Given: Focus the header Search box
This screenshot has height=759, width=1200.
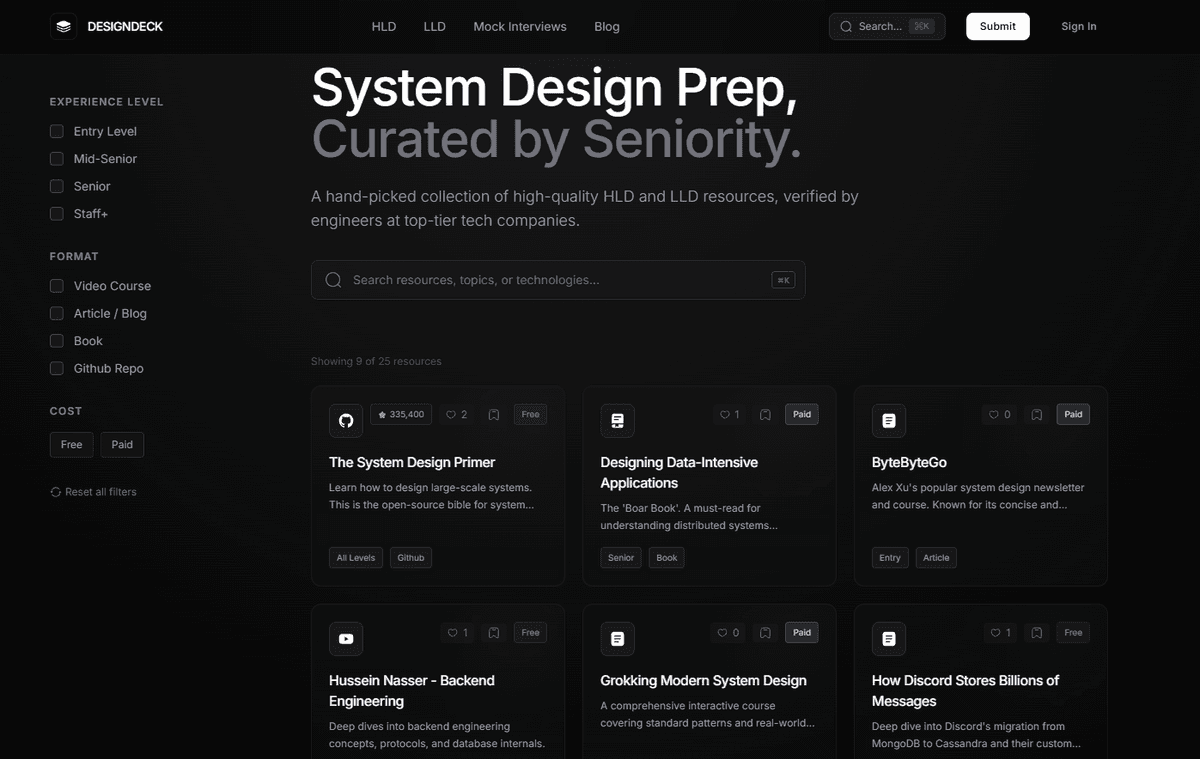Looking at the screenshot, I should (x=887, y=26).
